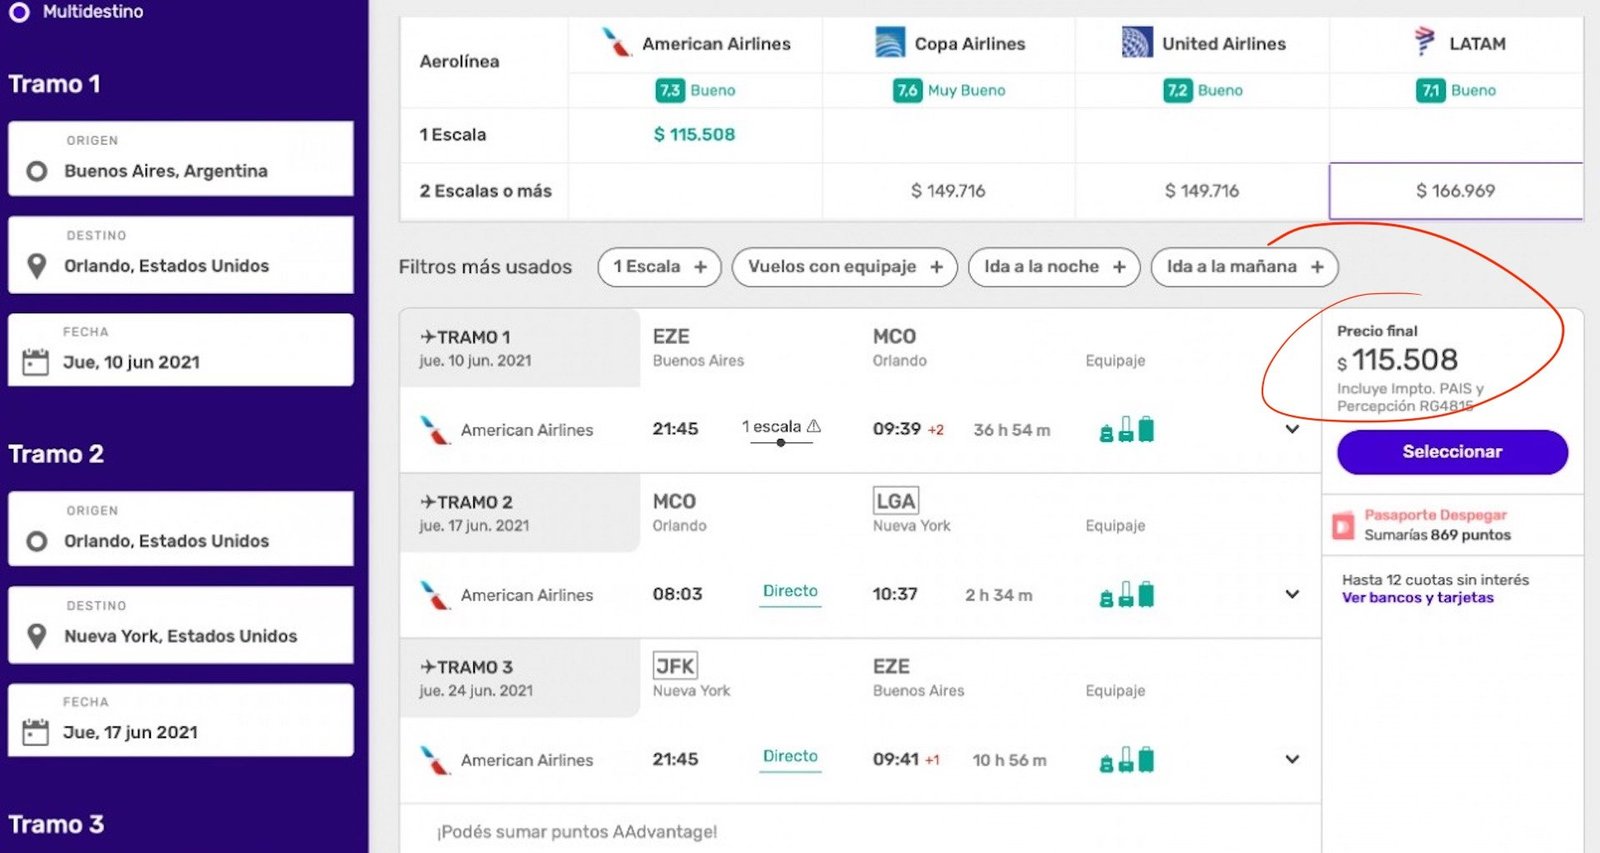This screenshot has width=1600, height=853.
Task: Click JFK airport code in Tramo 3
Action: pos(675,666)
